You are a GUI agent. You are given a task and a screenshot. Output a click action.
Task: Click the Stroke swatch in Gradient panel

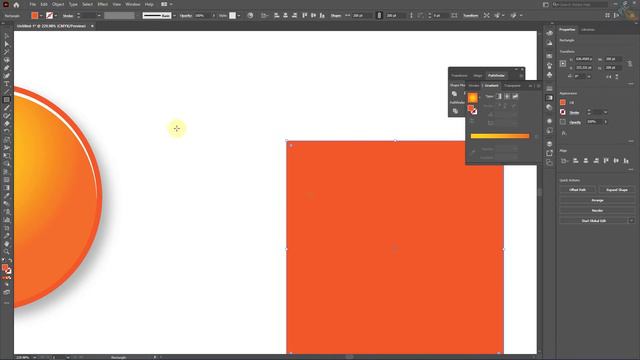(x=473, y=111)
